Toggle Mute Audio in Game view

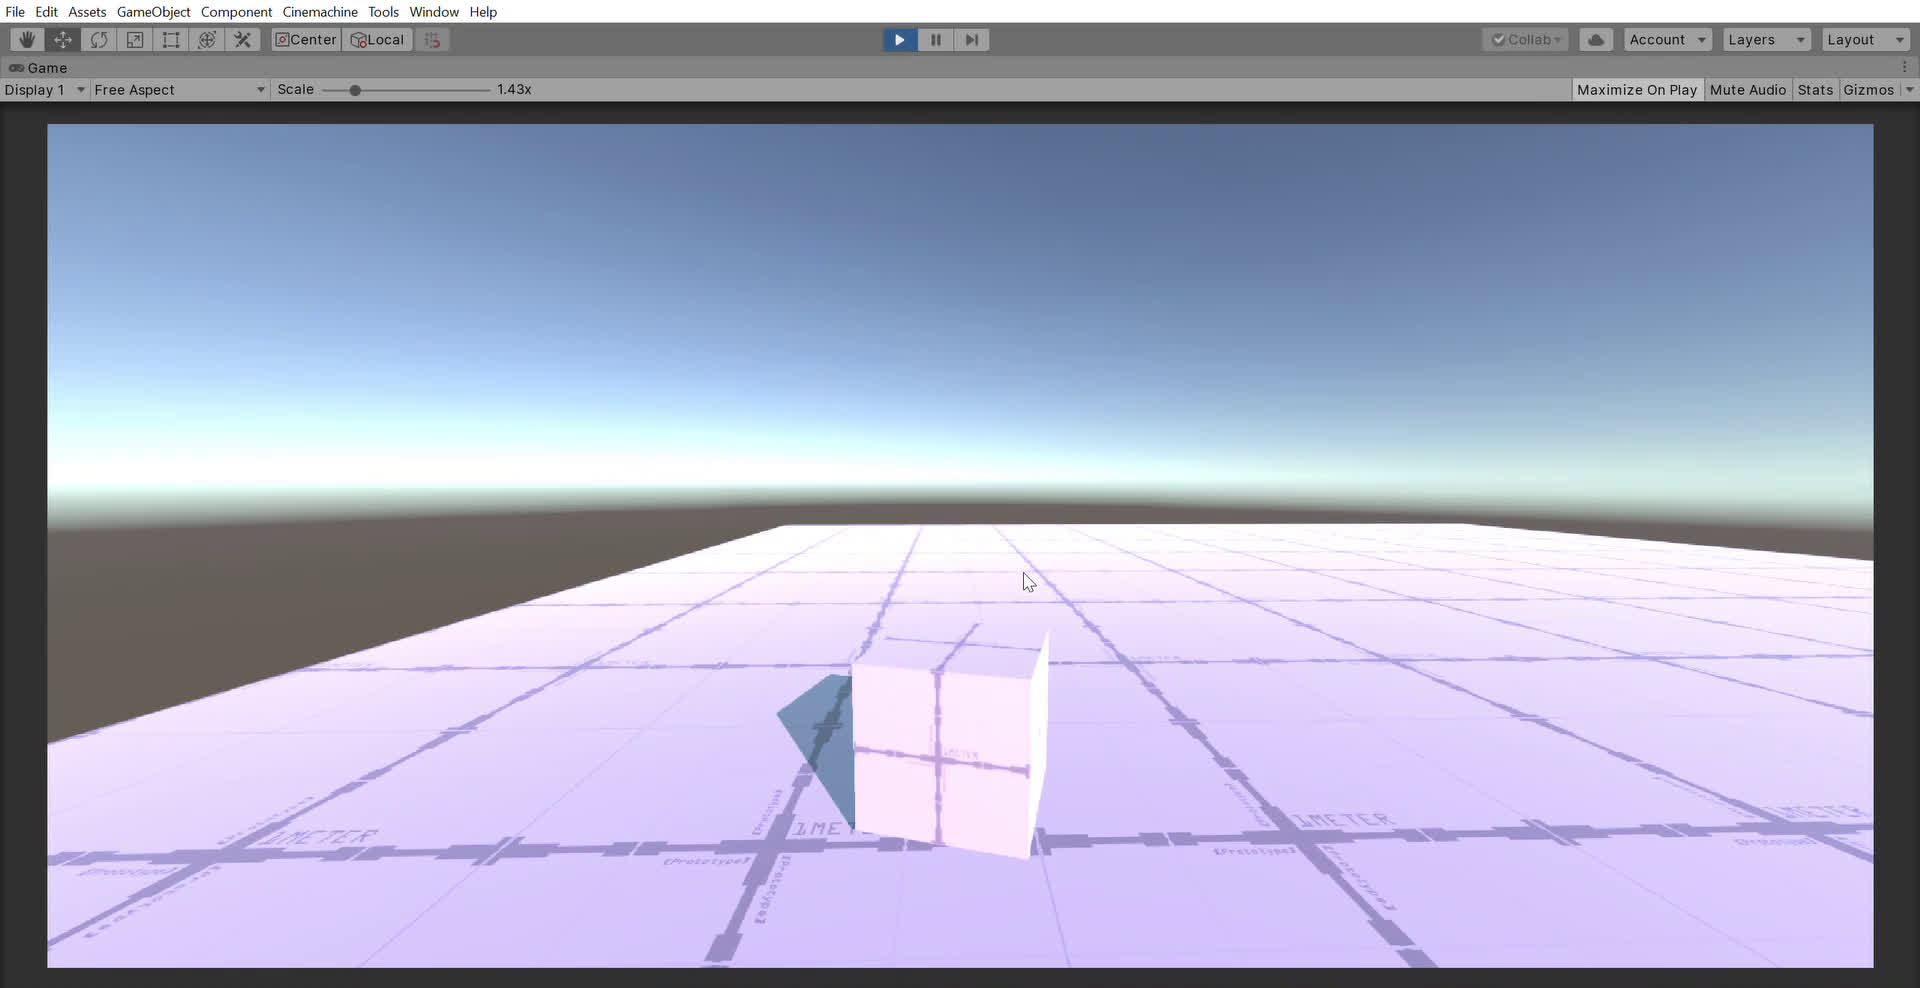[x=1747, y=90]
